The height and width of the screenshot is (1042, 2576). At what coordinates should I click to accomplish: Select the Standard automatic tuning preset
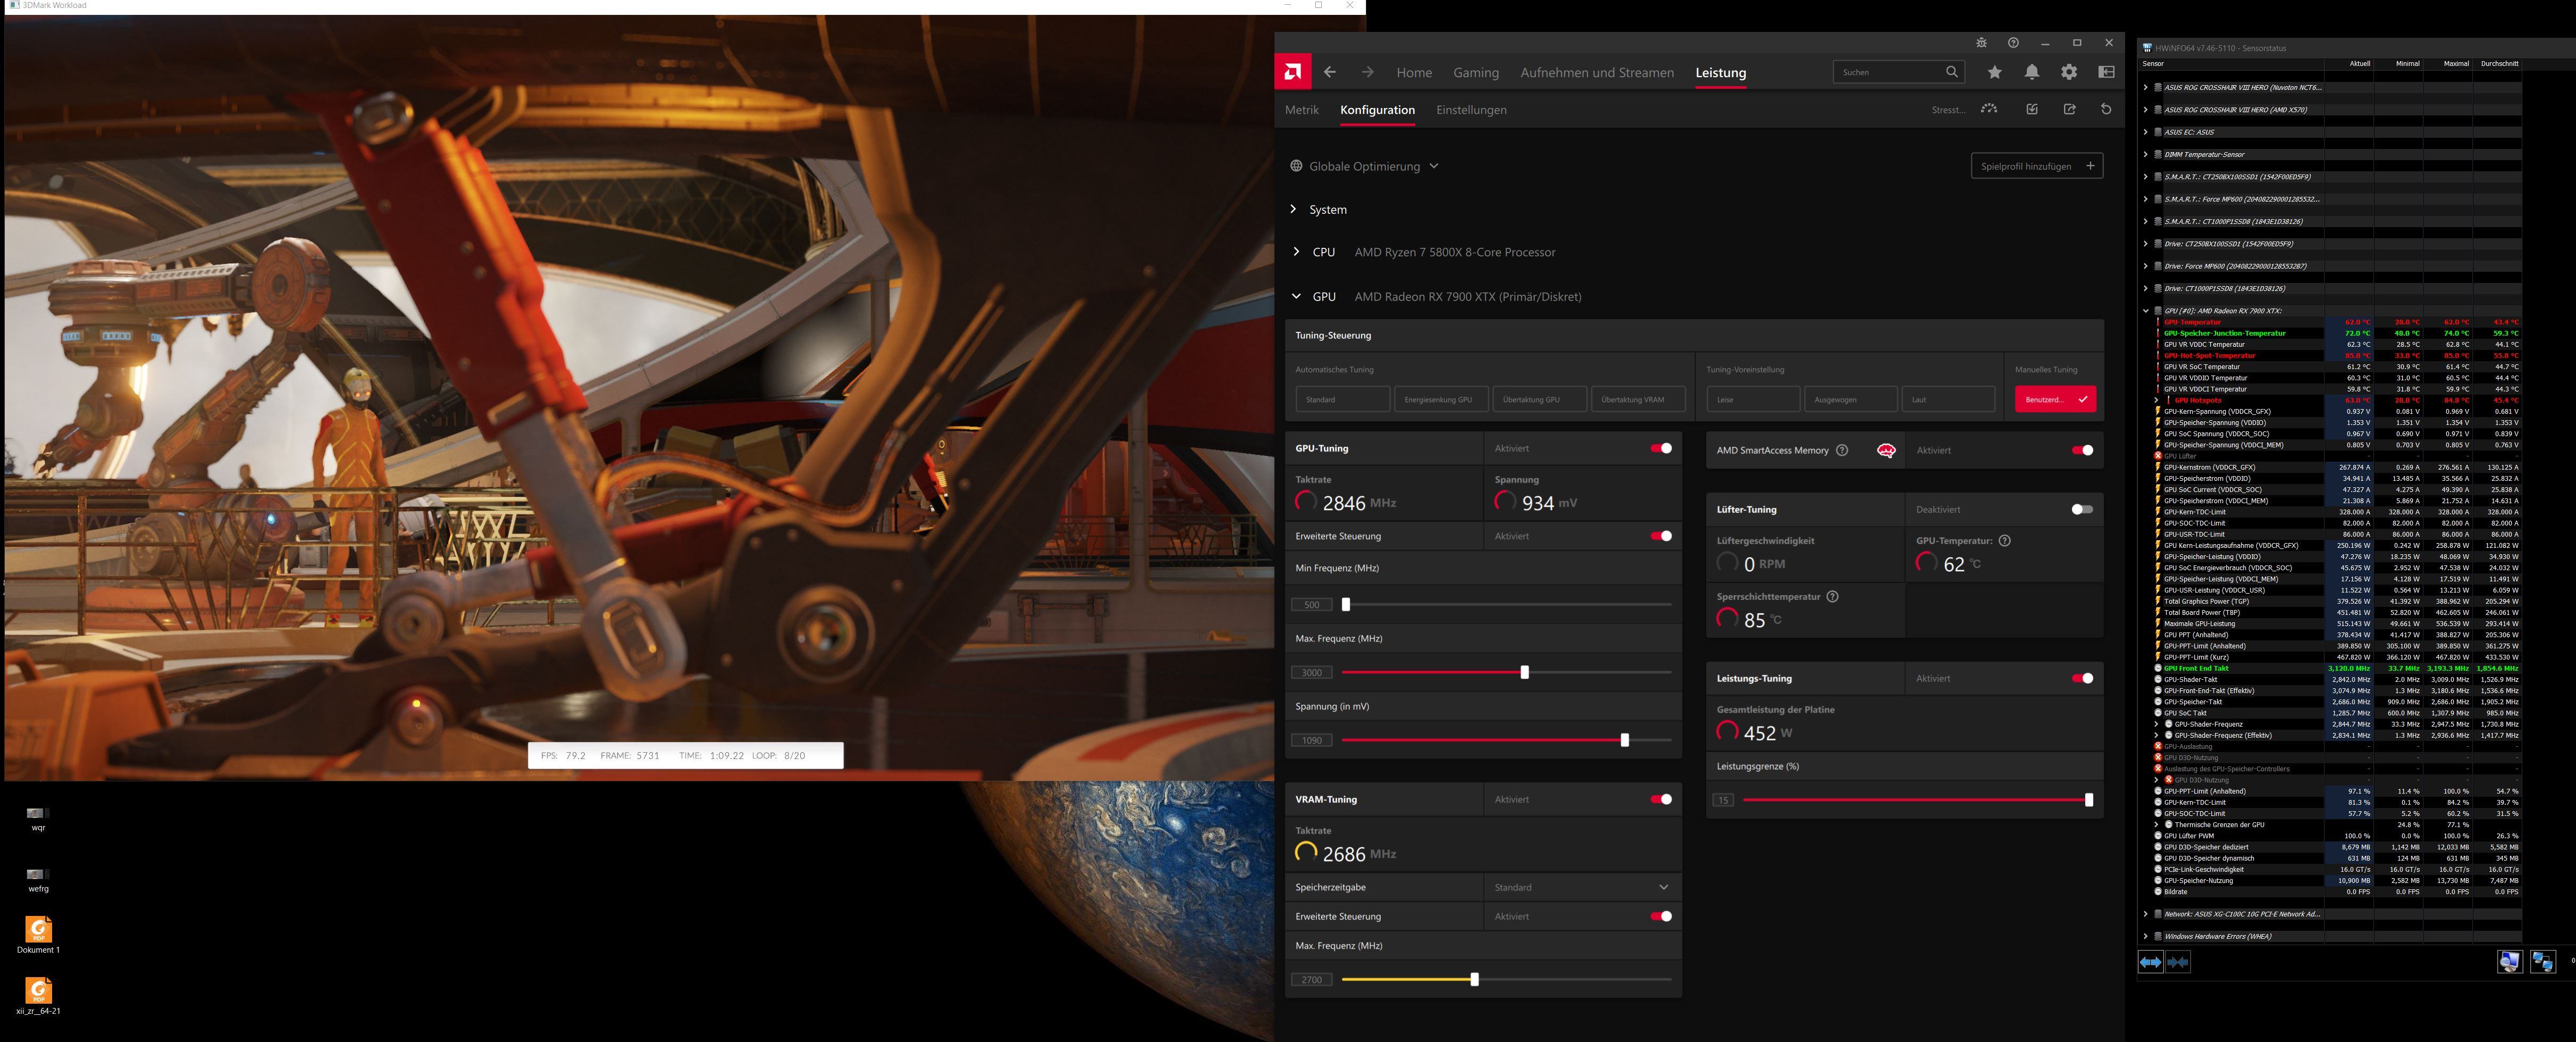(1342, 399)
